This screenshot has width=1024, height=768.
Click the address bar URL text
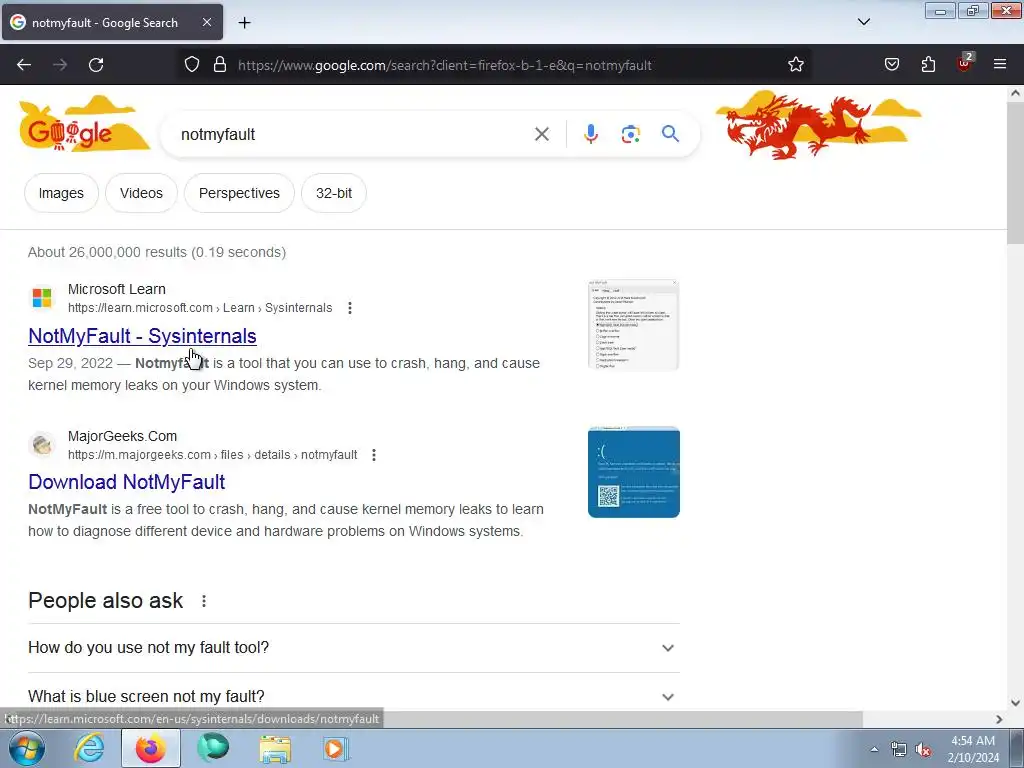[445, 65]
